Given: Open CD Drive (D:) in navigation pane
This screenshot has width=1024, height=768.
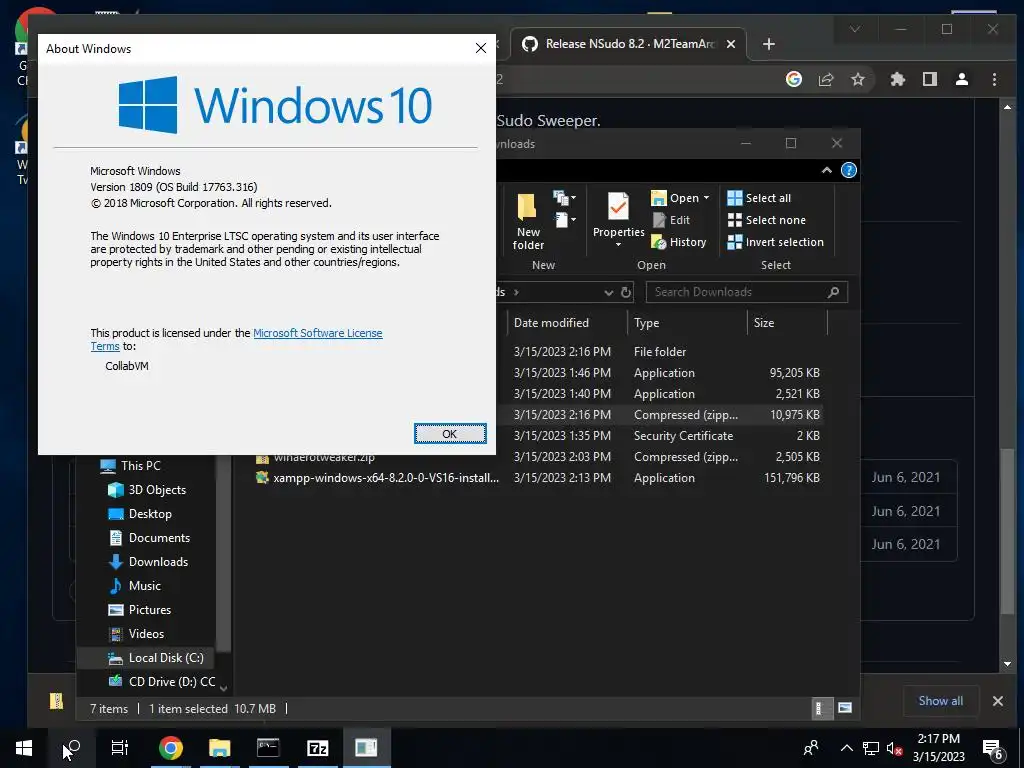Looking at the screenshot, I should pyautogui.click(x=161, y=682).
